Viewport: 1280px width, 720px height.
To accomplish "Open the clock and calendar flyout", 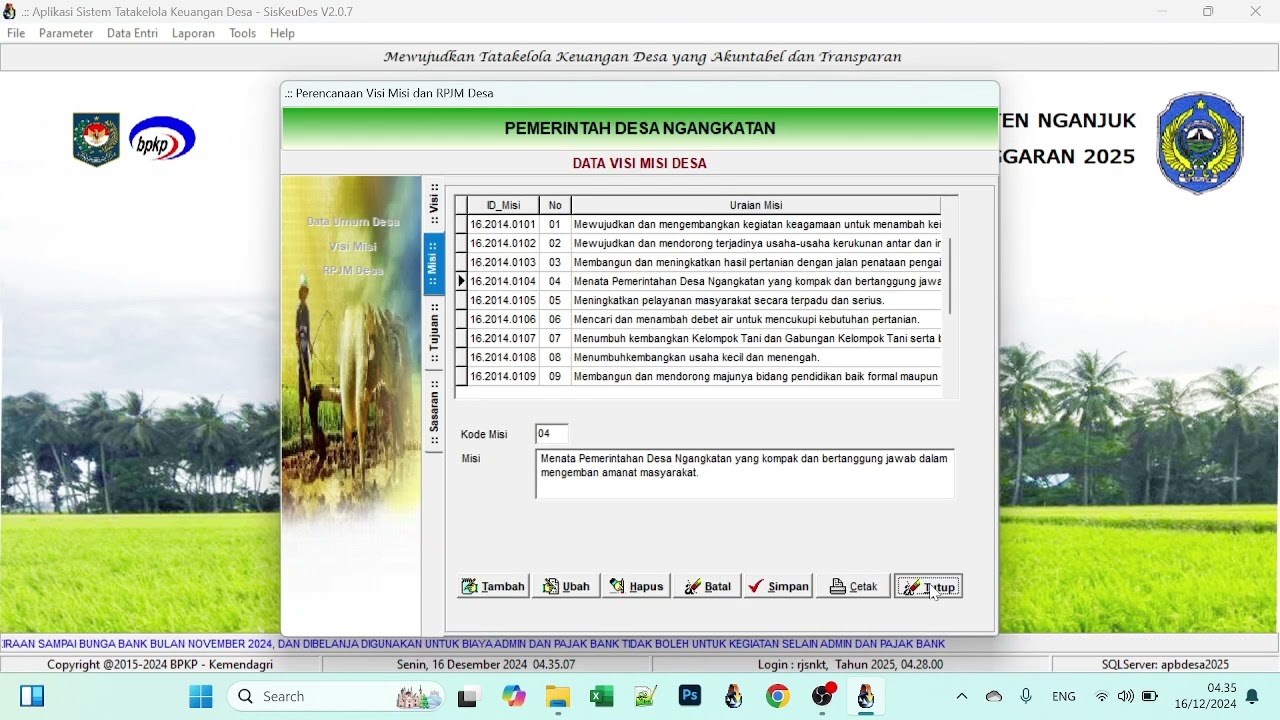I will point(1205,696).
